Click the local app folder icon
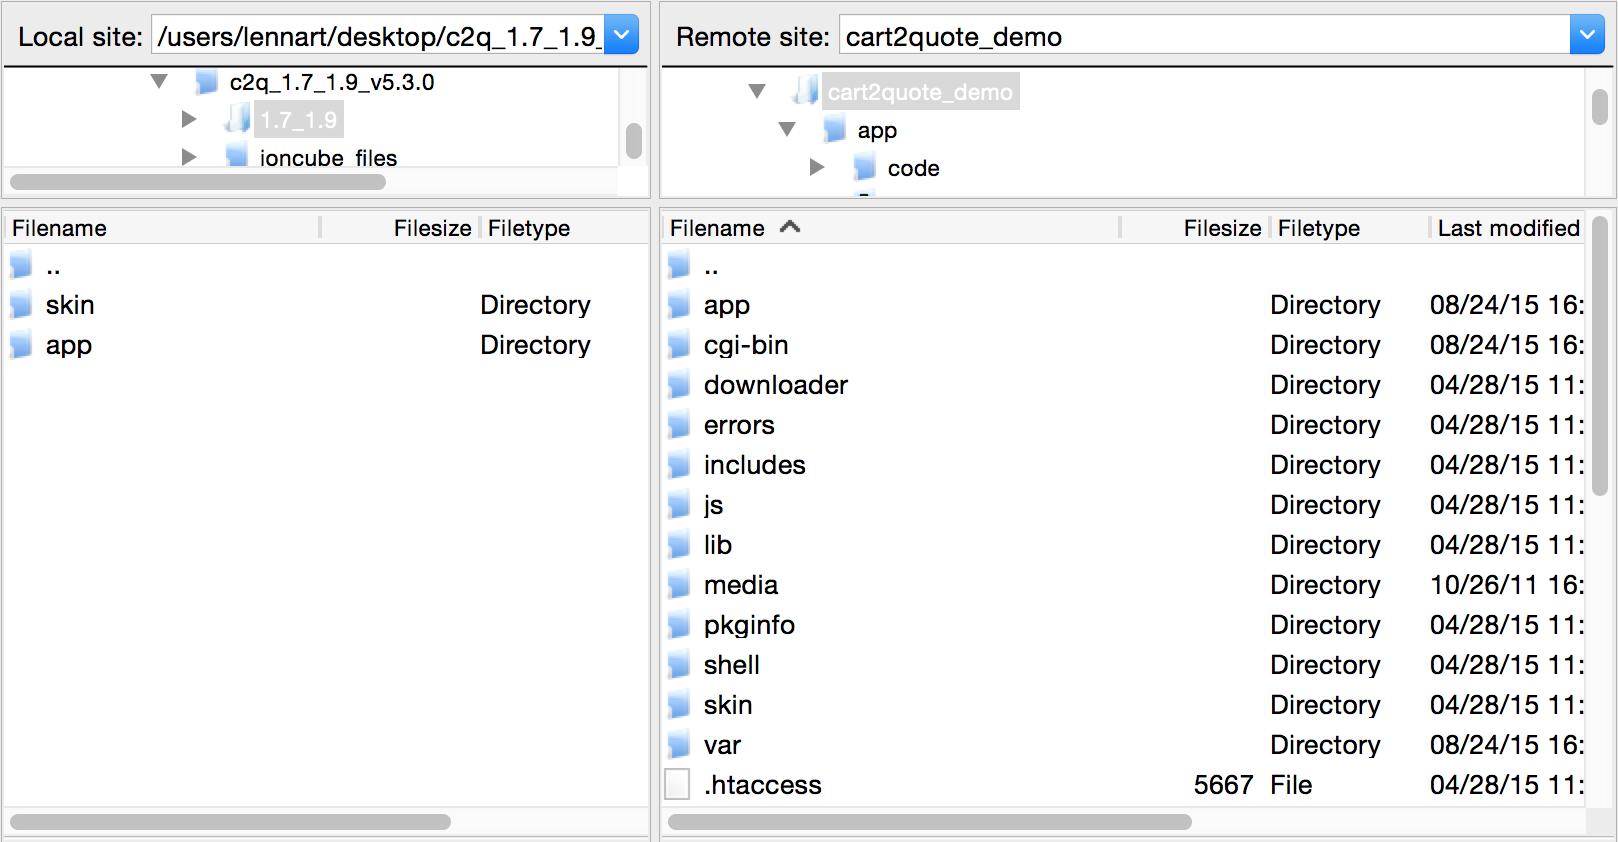Screen dimensions: 1618x842 [x=21, y=344]
